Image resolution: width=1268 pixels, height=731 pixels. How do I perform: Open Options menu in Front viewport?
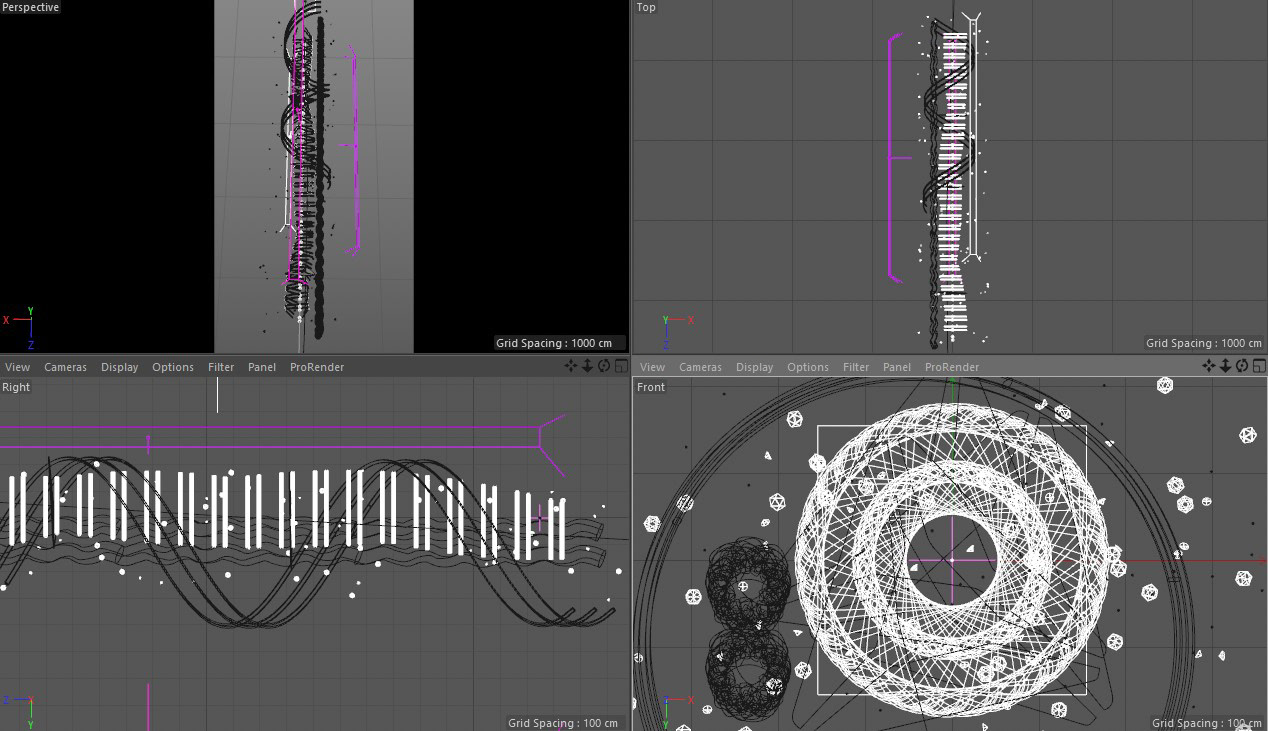click(808, 367)
